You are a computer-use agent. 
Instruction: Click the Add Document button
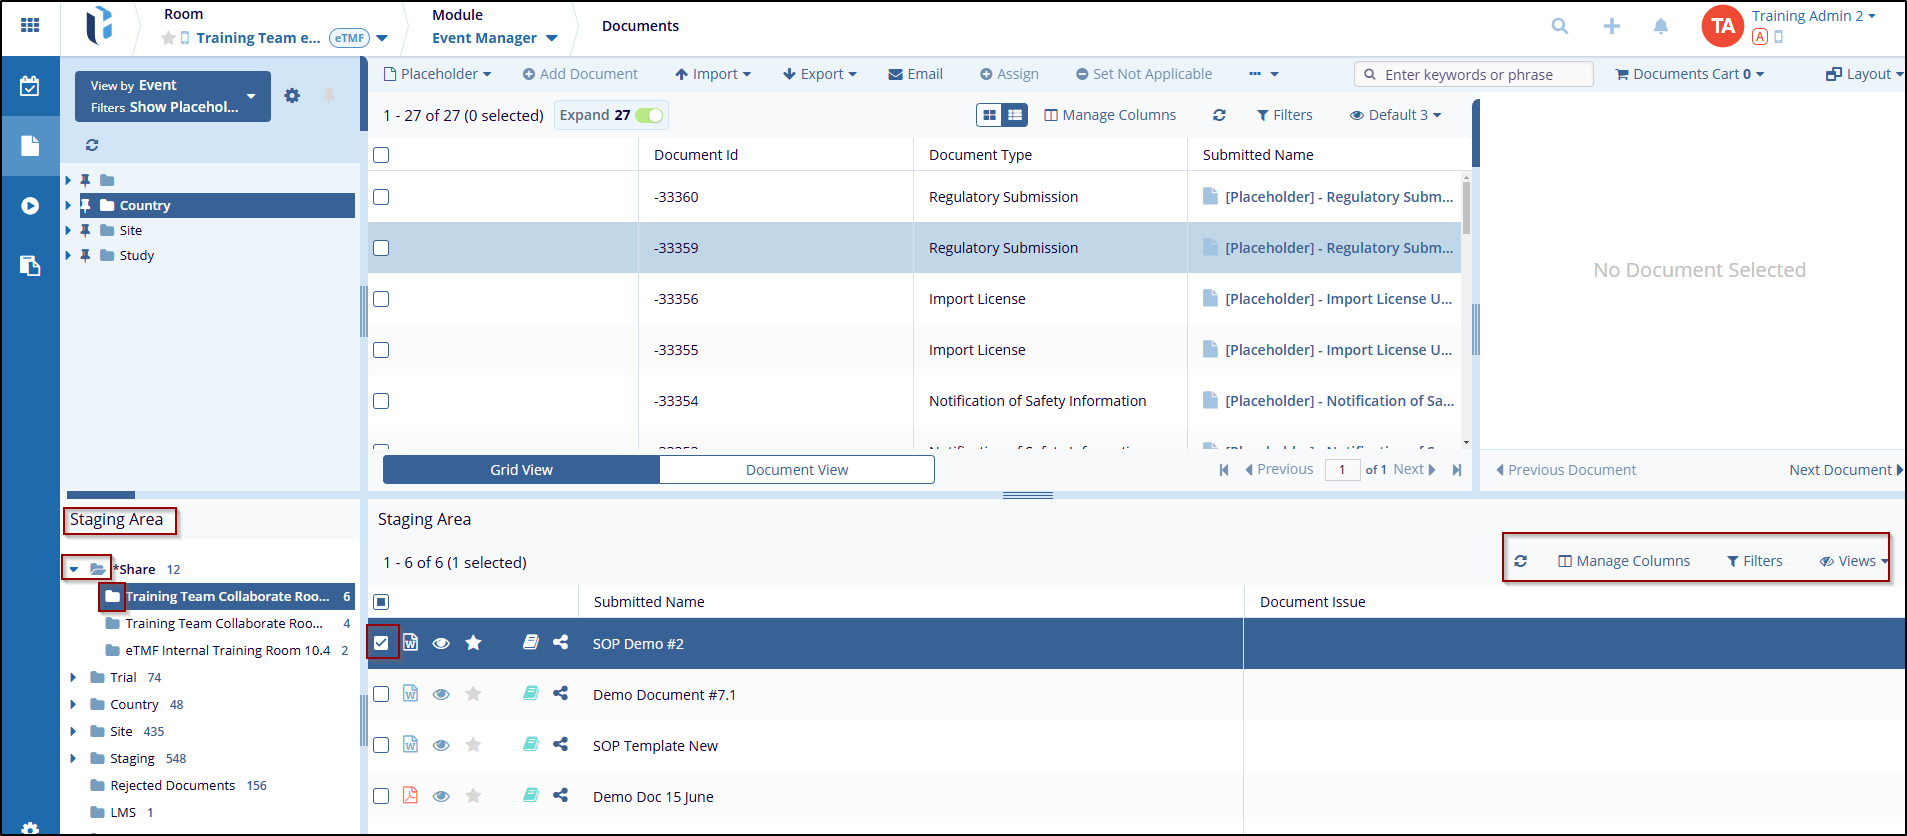click(580, 74)
